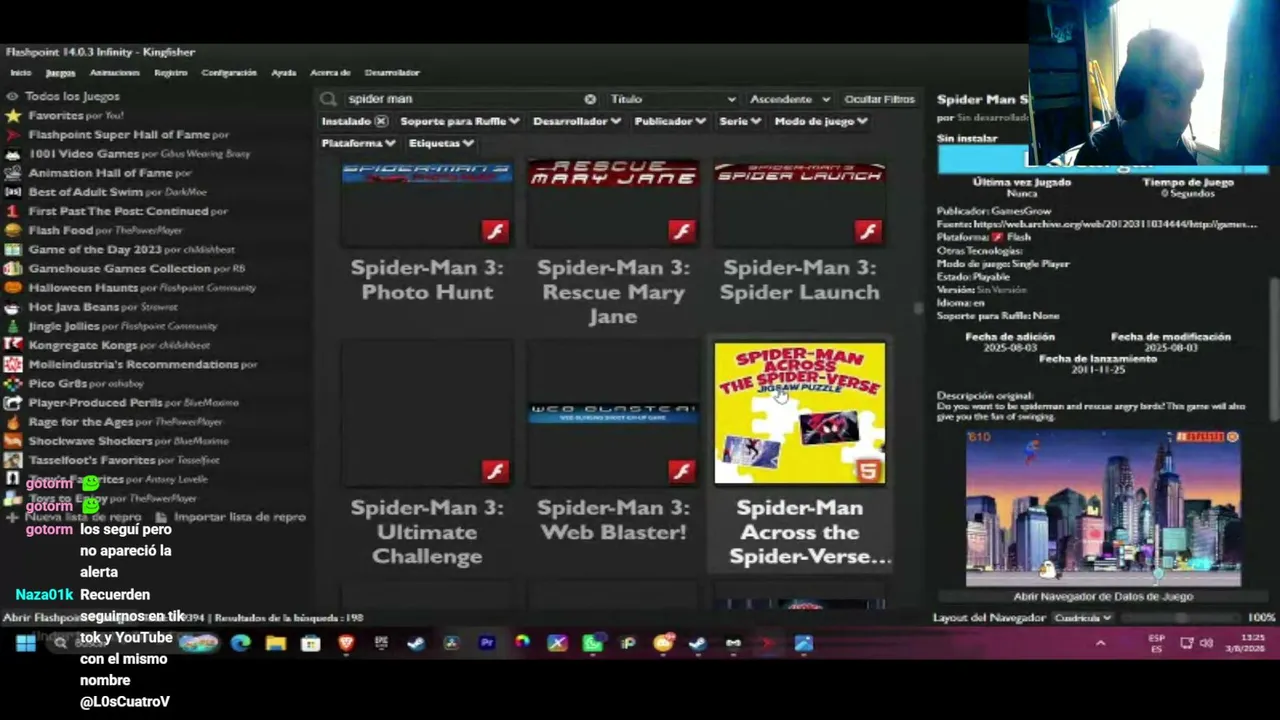Open the Halloween Haunts pumpkin icon

(13, 288)
